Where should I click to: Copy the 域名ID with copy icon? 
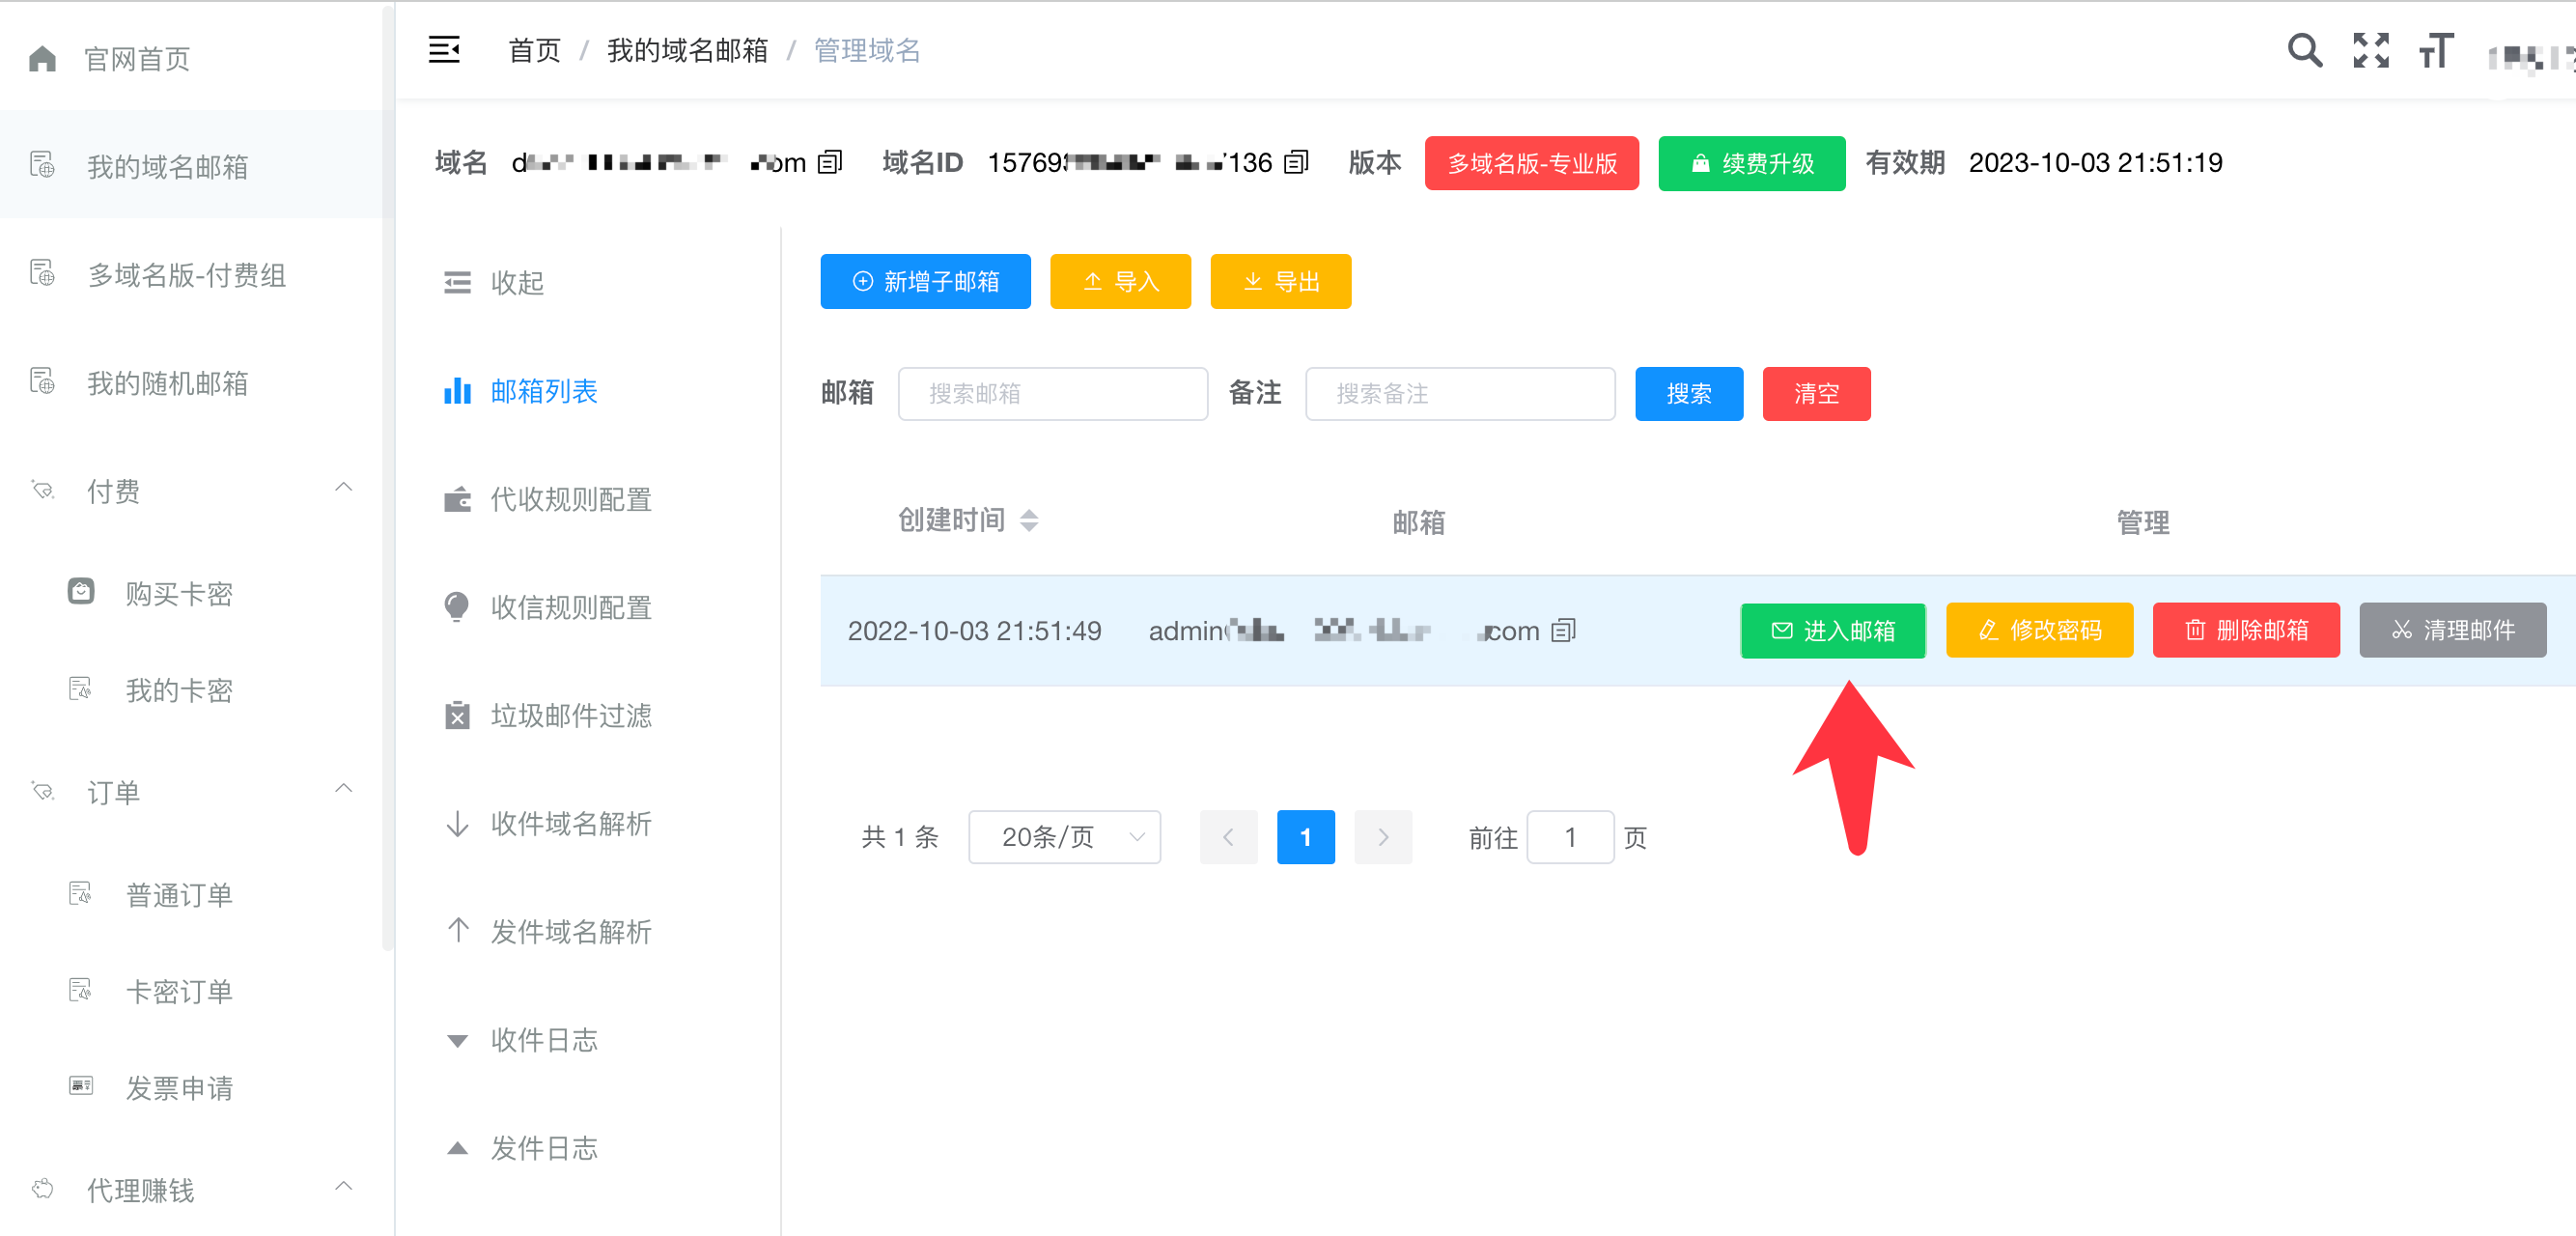[1296, 162]
